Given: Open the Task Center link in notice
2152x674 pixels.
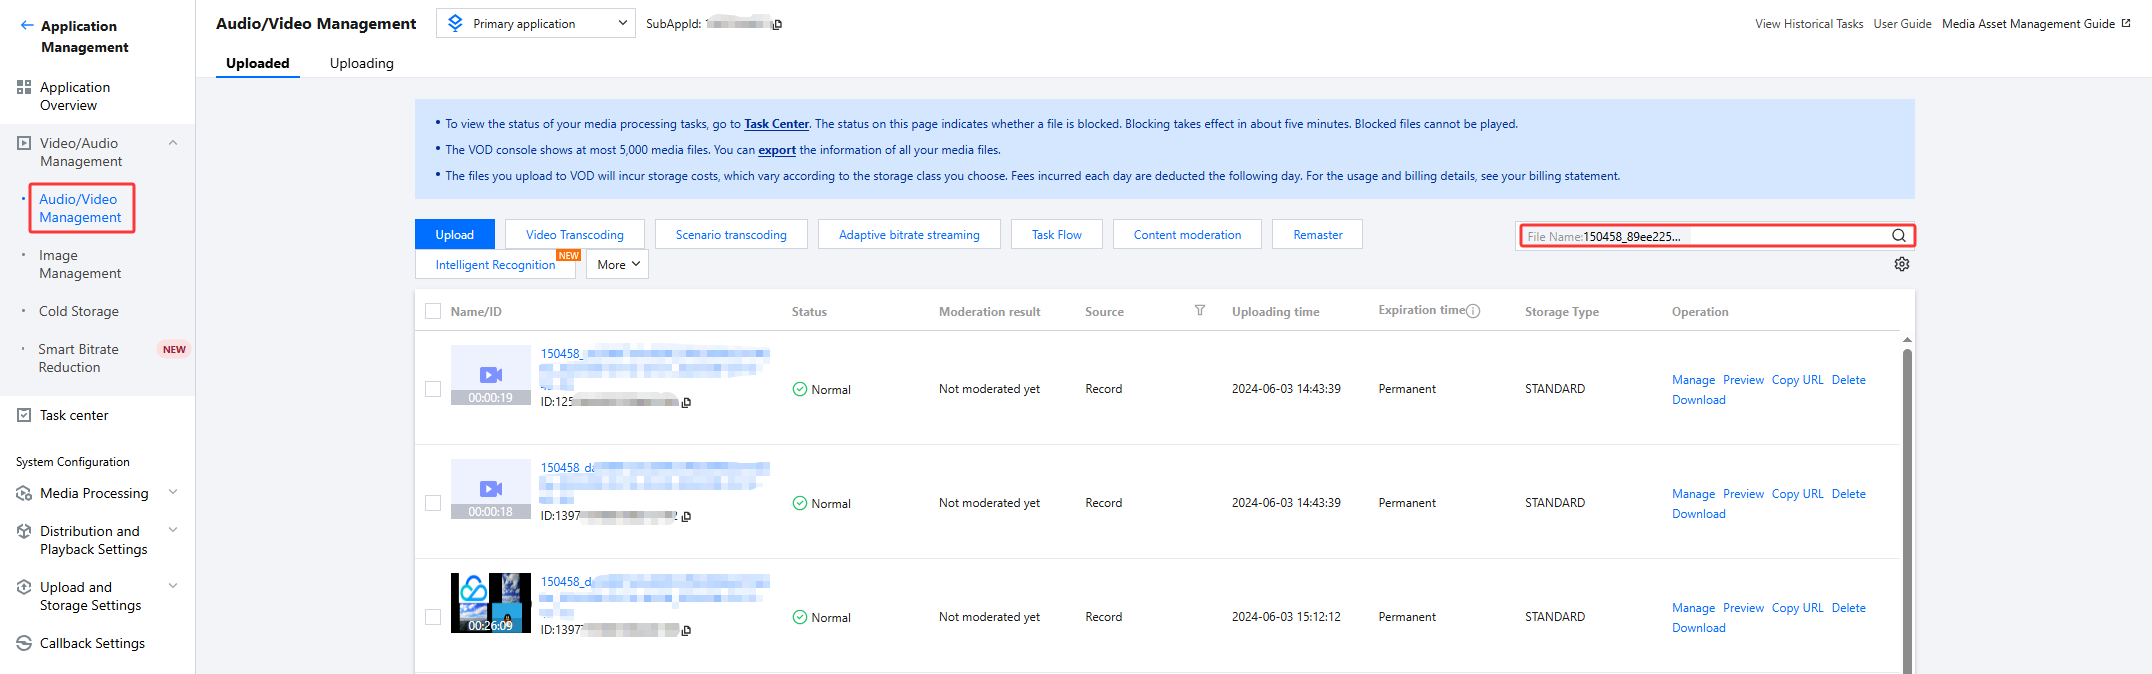Looking at the screenshot, I should 776,124.
